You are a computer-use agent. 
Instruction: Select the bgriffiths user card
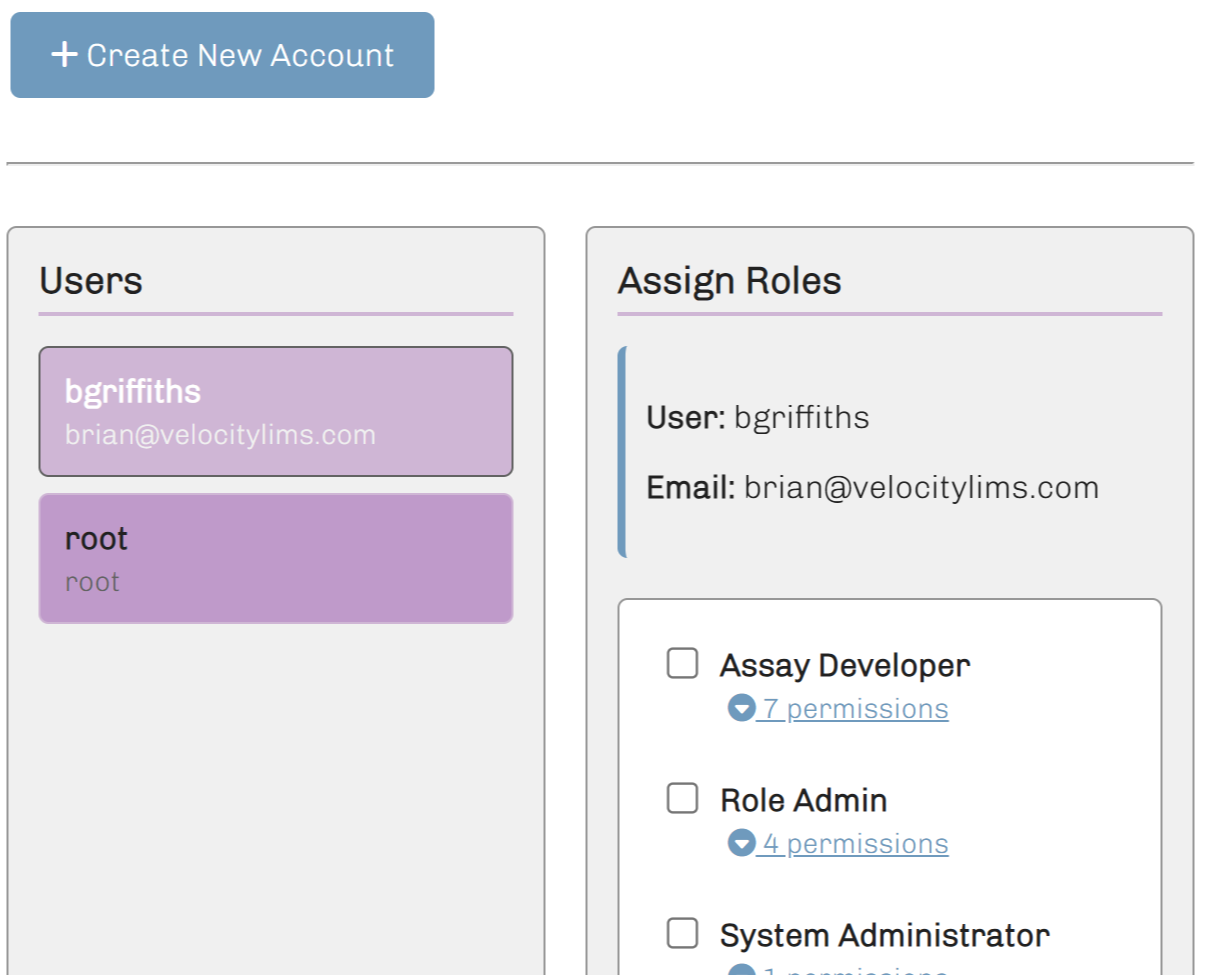click(x=275, y=411)
